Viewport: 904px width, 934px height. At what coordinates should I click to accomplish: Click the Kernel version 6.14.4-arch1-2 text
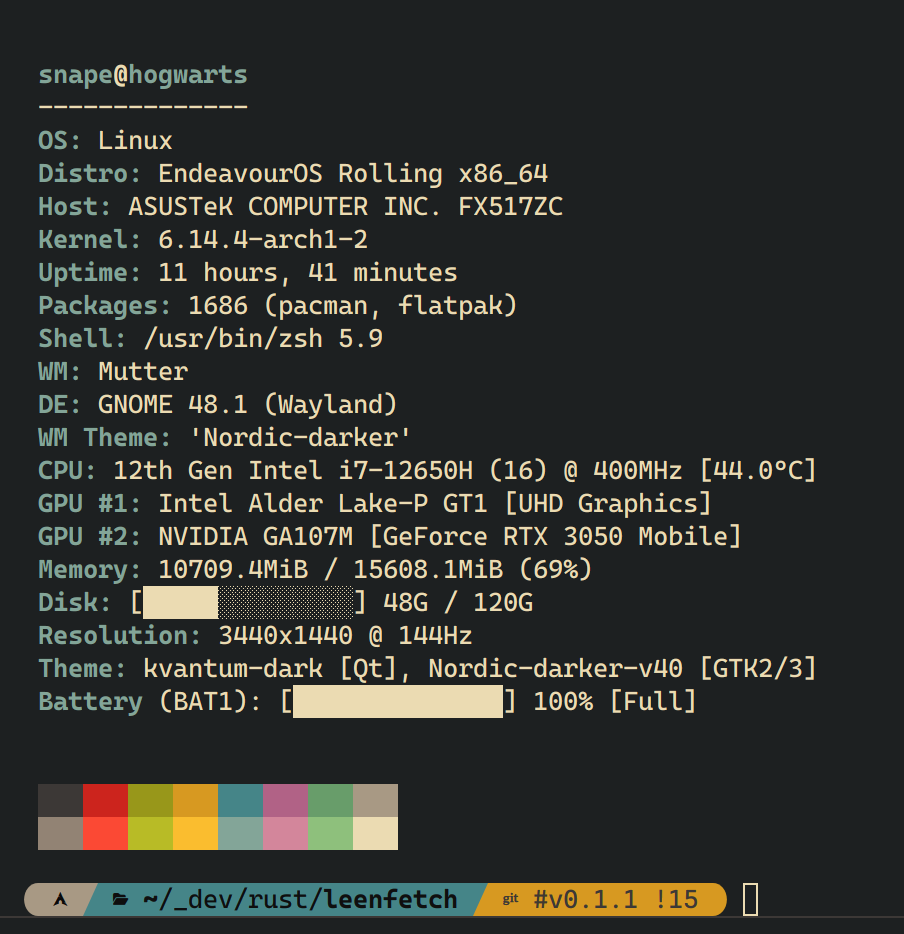263,239
